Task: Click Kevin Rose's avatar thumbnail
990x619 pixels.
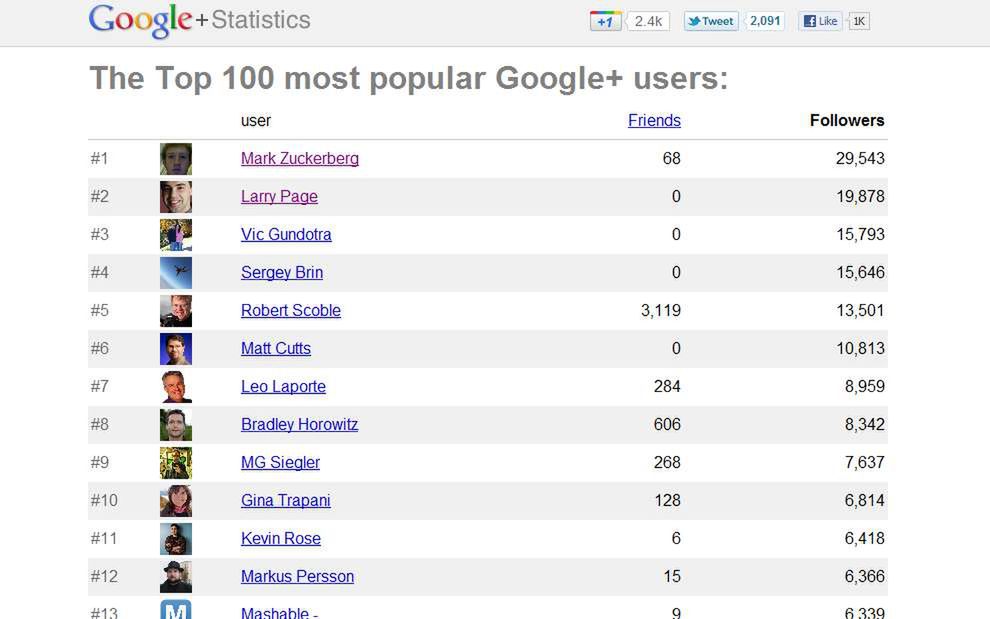Action: pos(176,538)
